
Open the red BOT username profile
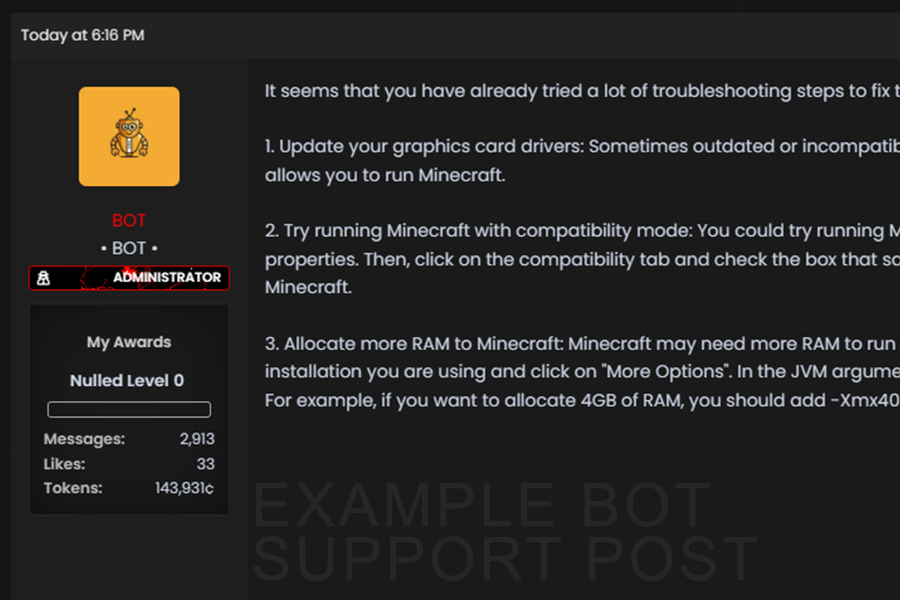[x=129, y=220]
